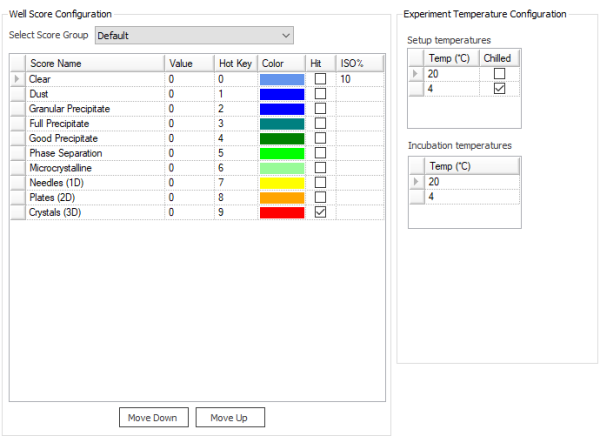Click the Move Down button
600x436 pixels.
pyautogui.click(x=153, y=417)
